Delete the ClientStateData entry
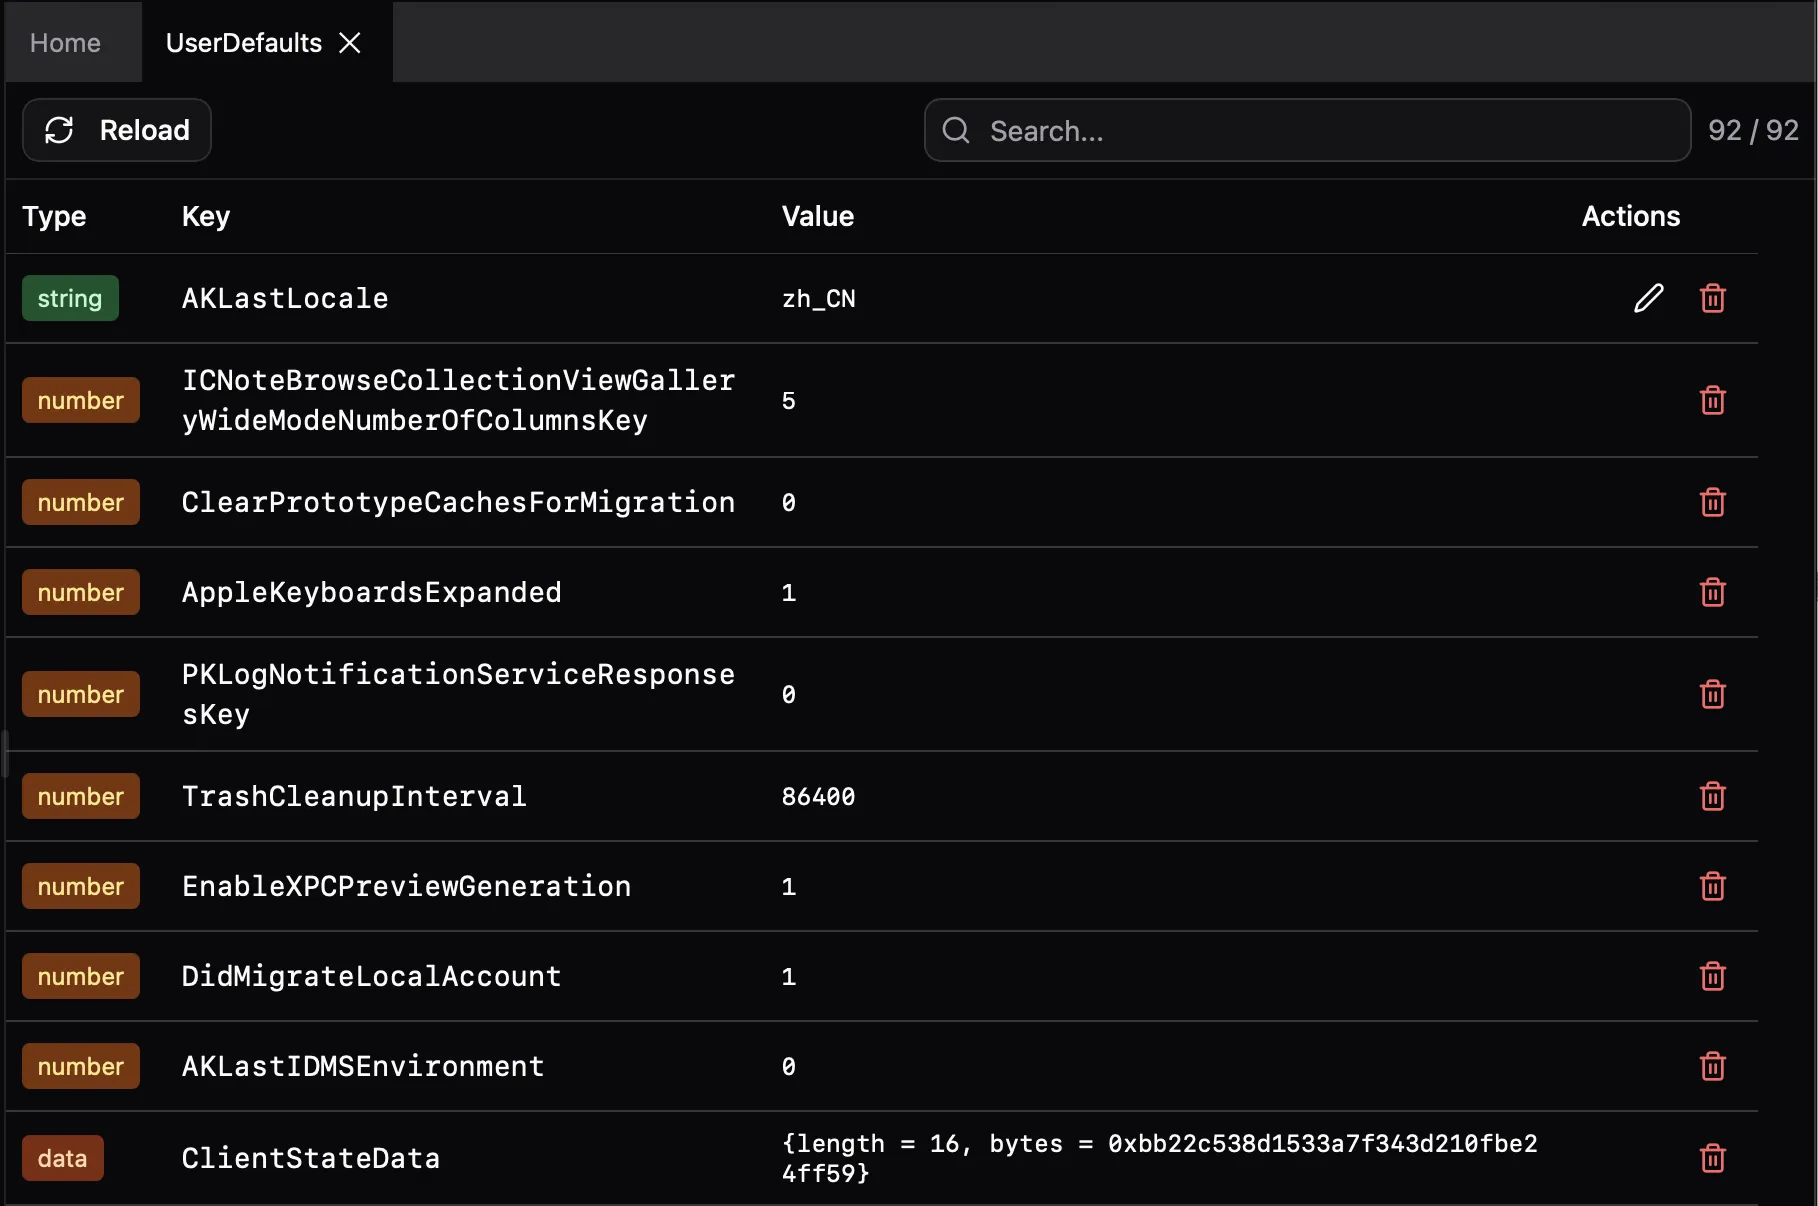Screen dimensions: 1818x1206 click(1712, 1158)
